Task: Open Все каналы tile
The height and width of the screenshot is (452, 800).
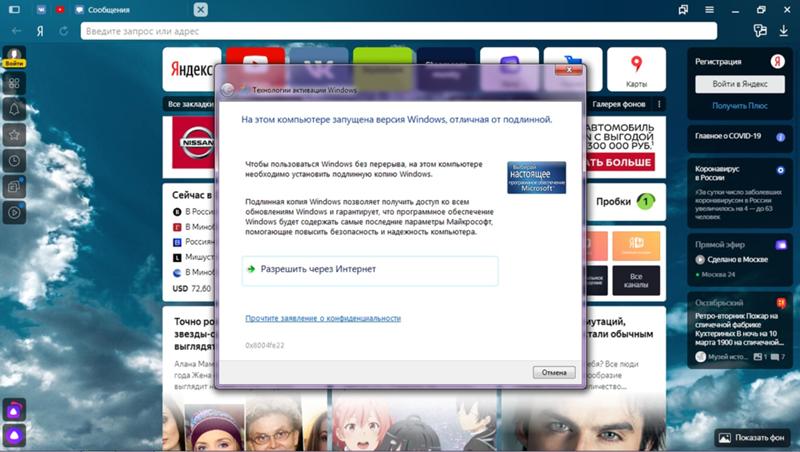Action: click(636, 281)
